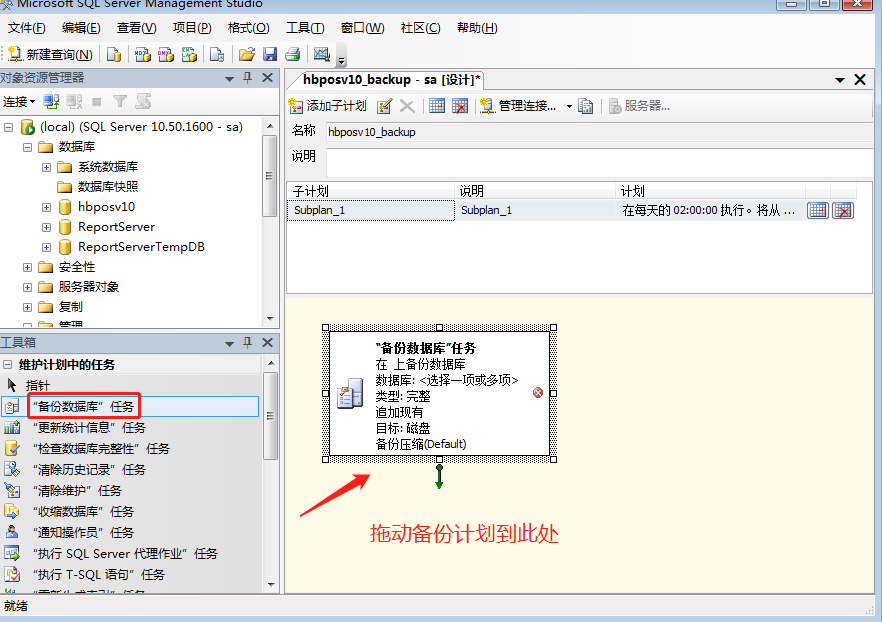
Task: Click the Analysis Services XMLA query icon
Action: [x=189, y=55]
